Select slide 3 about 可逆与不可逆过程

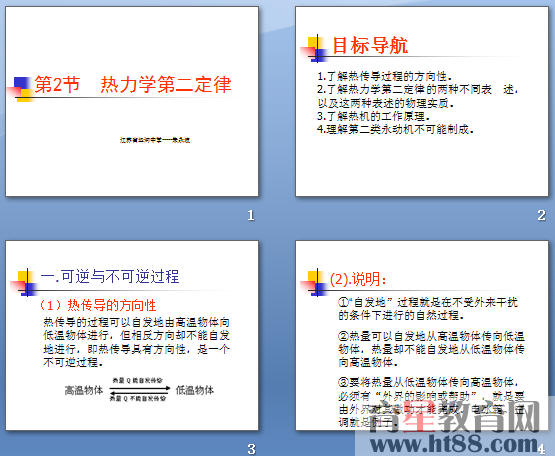[132, 335]
